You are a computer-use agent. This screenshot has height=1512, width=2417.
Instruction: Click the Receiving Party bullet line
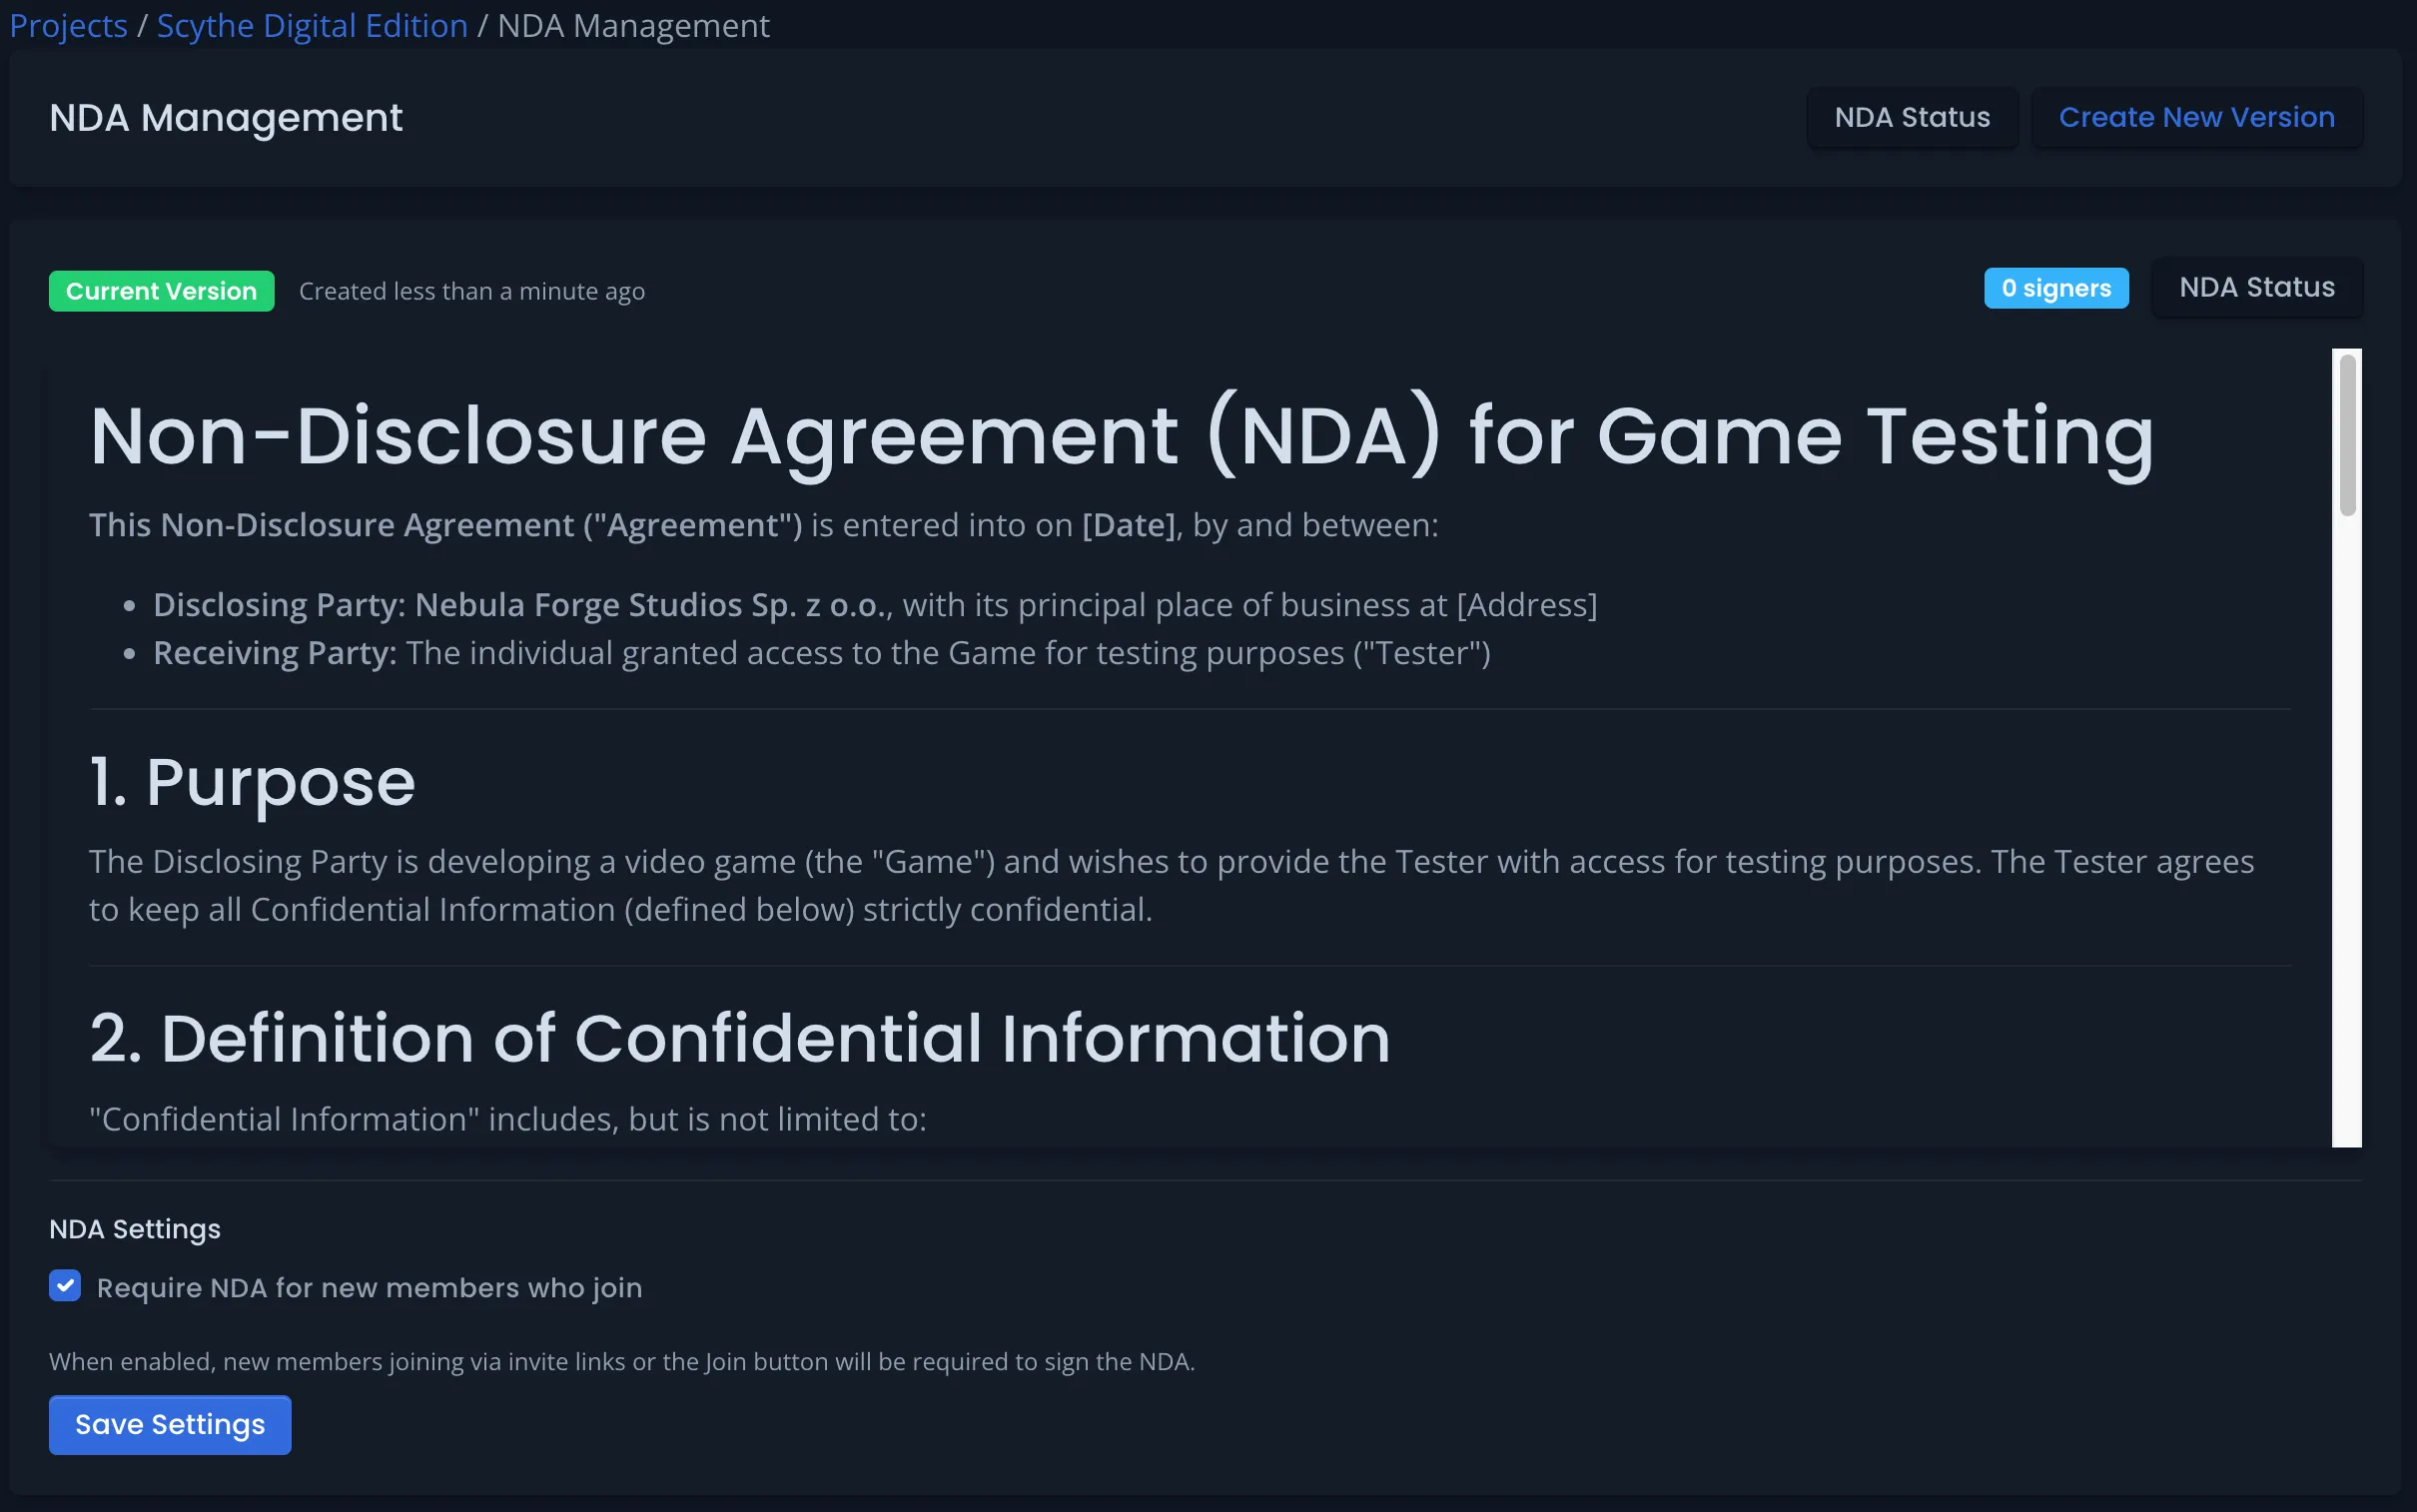(x=821, y=653)
